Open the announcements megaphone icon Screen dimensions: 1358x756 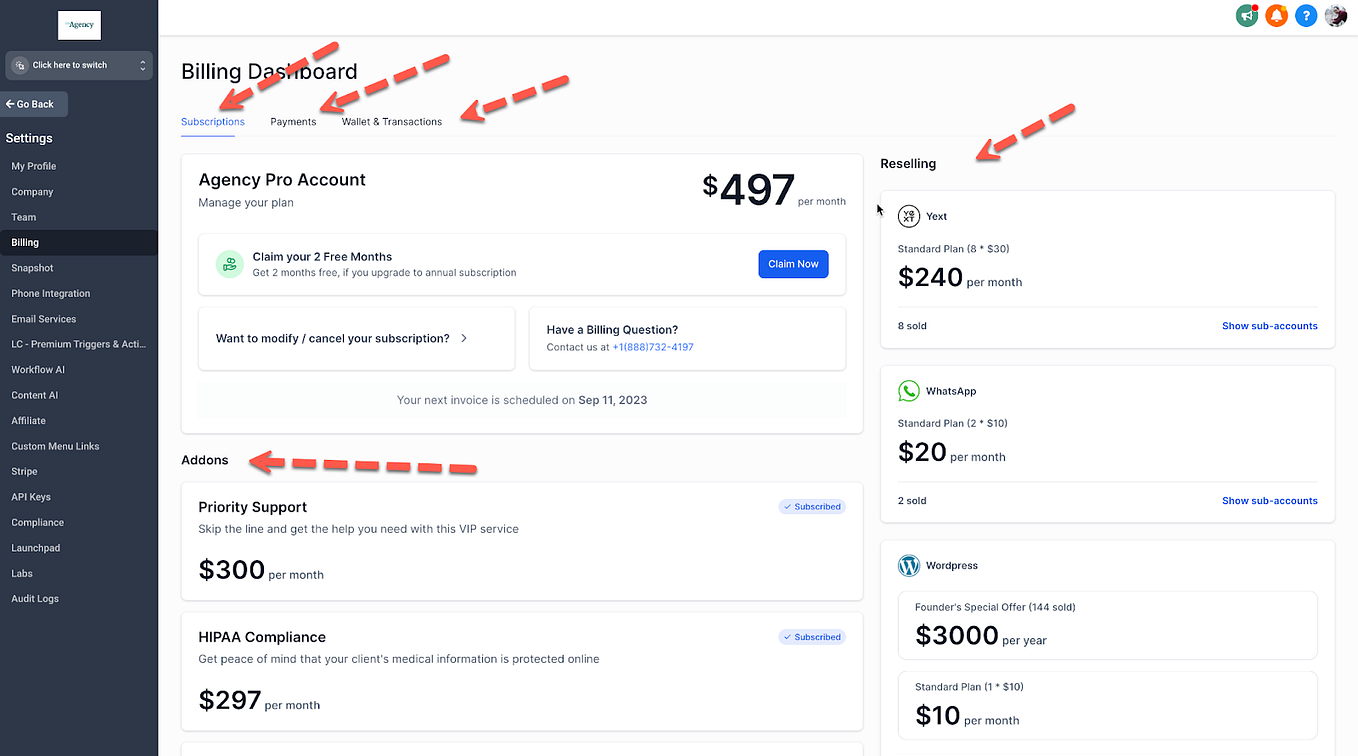tap(1246, 16)
